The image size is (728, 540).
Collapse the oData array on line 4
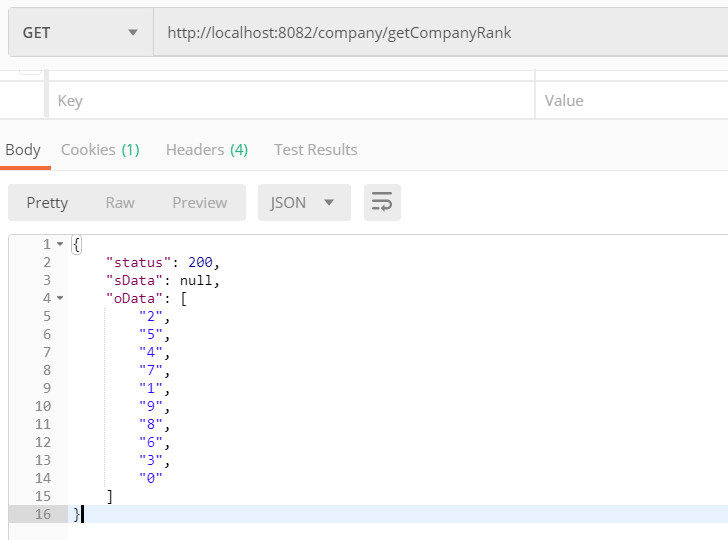(60, 298)
